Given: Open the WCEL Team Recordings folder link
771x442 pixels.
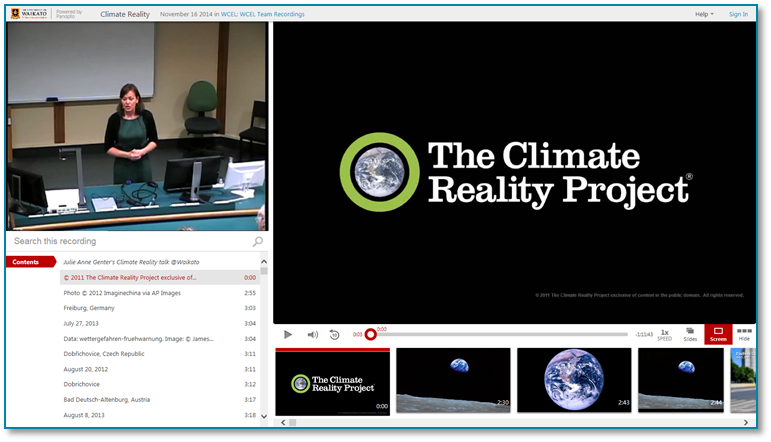Looking at the screenshot, I should 263,14.
